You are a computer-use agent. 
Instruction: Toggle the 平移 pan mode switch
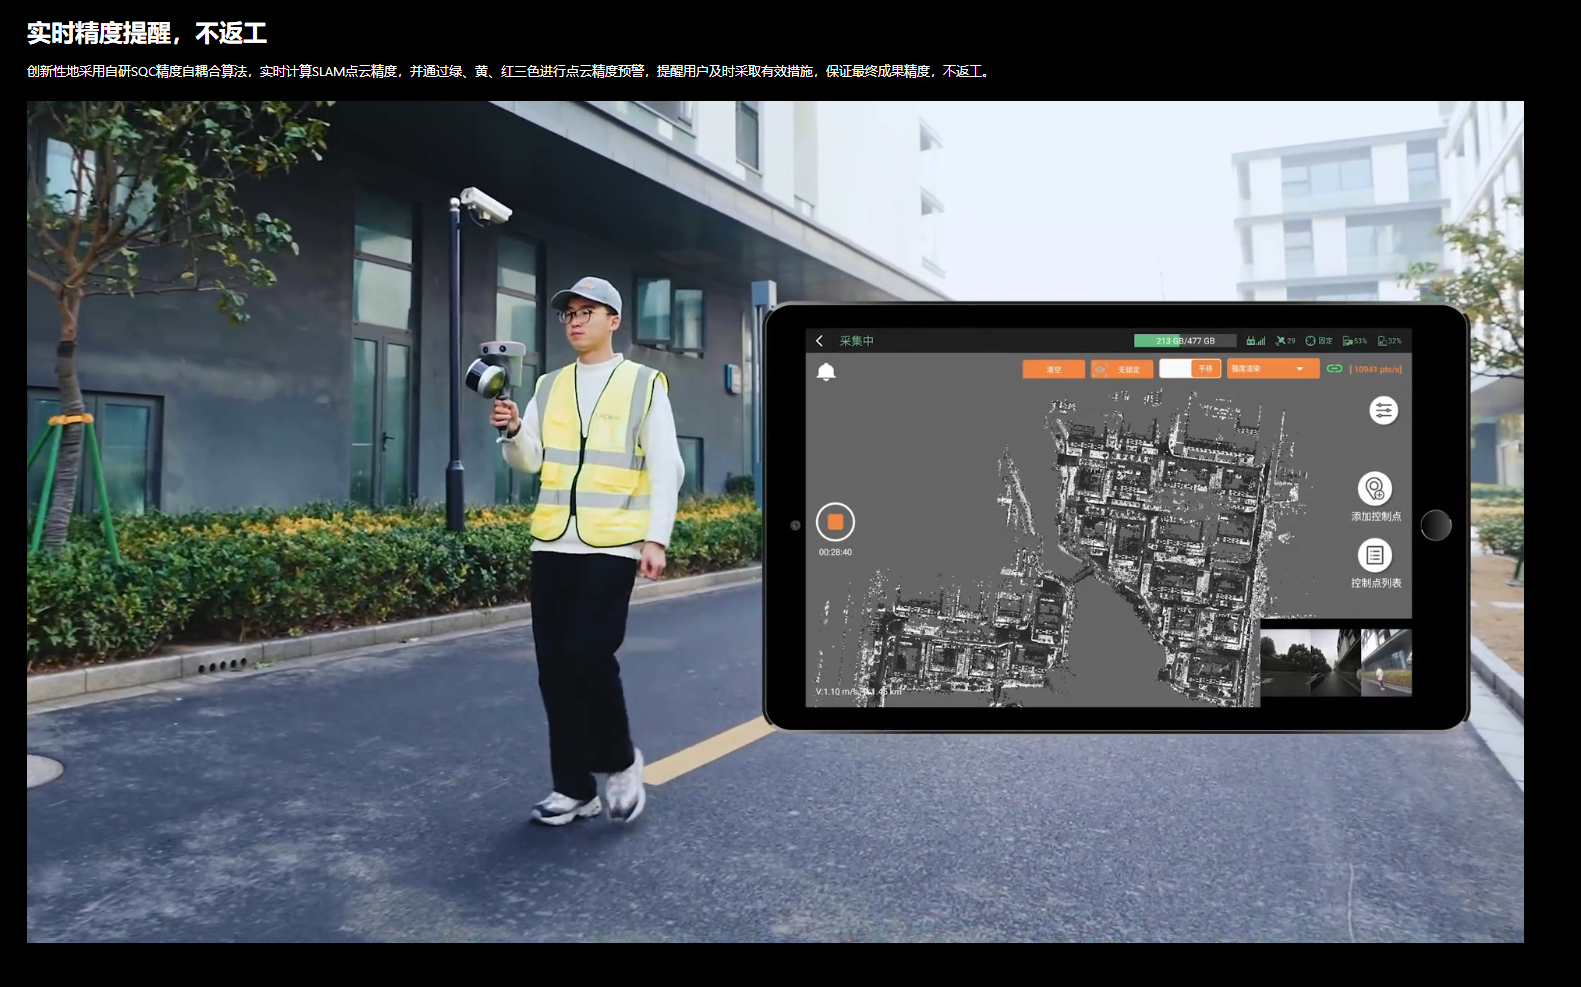click(x=1190, y=369)
